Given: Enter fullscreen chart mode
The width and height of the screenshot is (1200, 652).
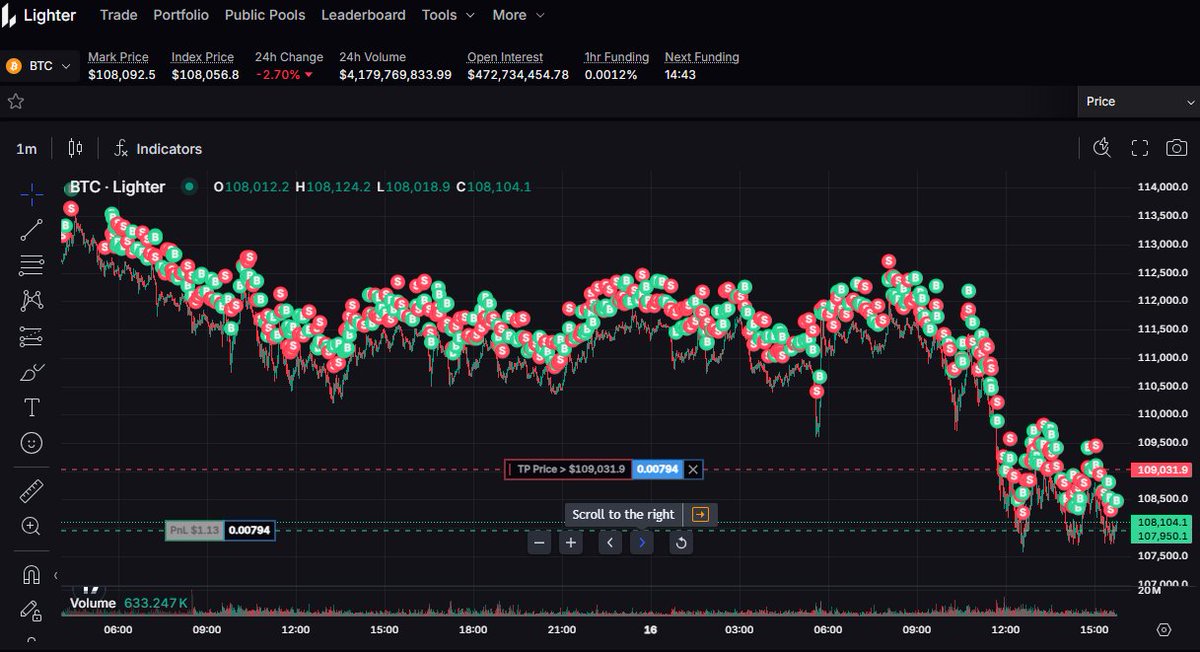Looking at the screenshot, I should [x=1139, y=148].
